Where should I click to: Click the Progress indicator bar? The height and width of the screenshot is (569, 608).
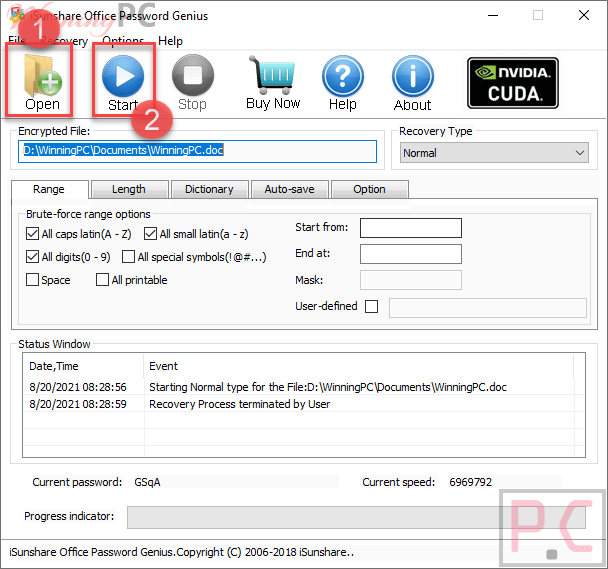coord(356,517)
